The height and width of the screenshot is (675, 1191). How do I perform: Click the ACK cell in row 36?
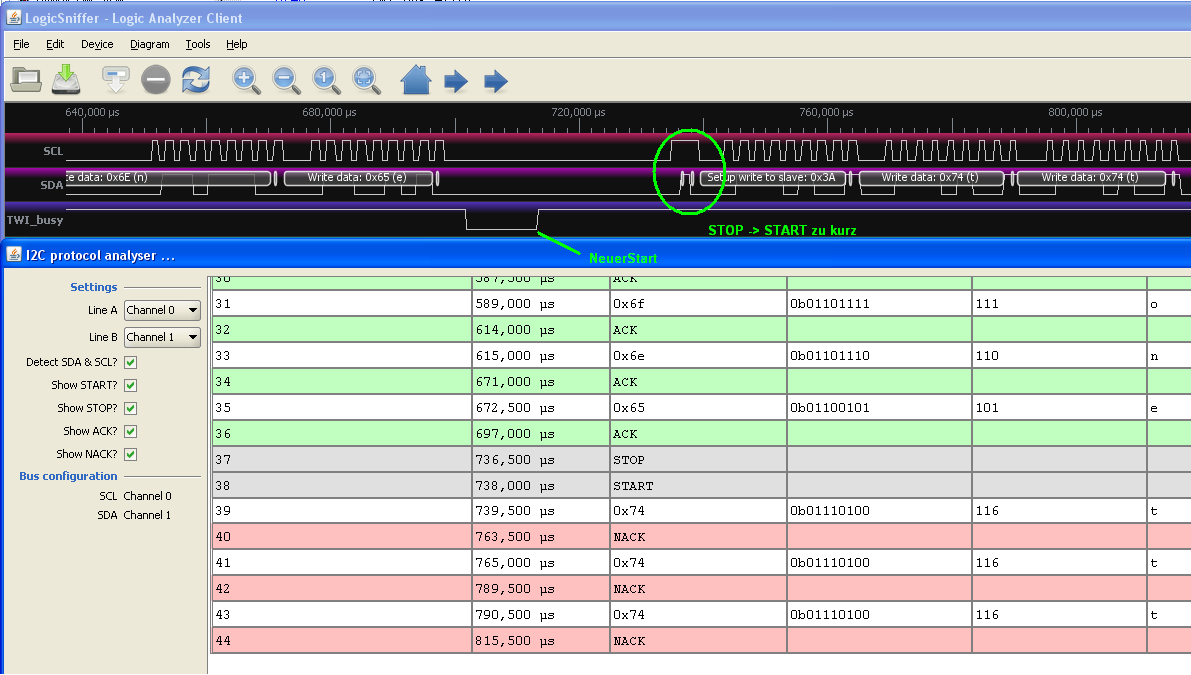[697, 434]
